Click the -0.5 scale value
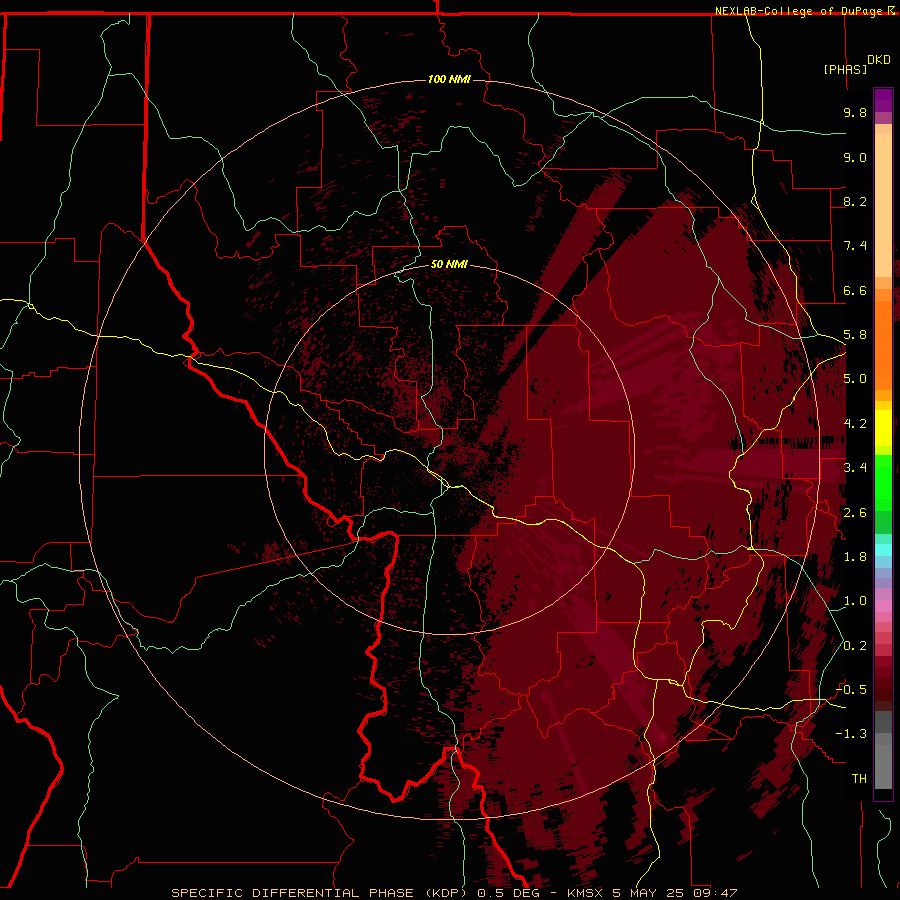The image size is (900, 900). pyautogui.click(x=851, y=690)
